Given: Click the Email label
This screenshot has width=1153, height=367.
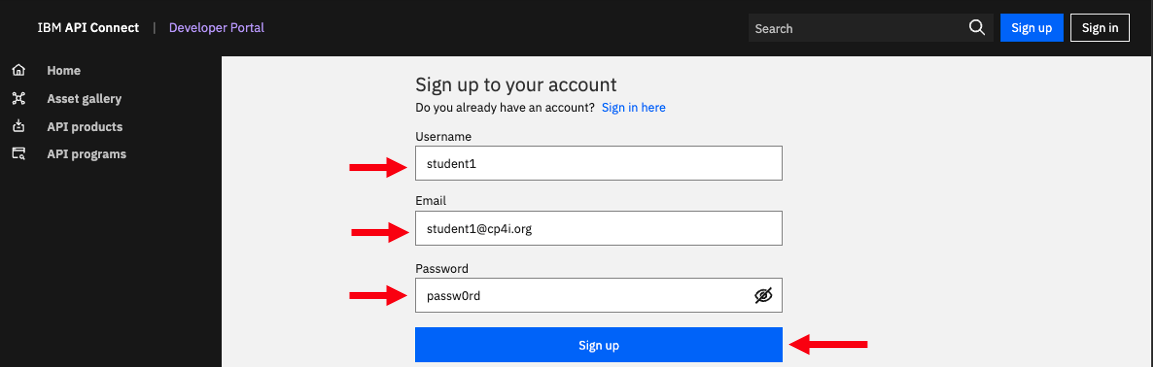Looking at the screenshot, I should (x=431, y=201).
